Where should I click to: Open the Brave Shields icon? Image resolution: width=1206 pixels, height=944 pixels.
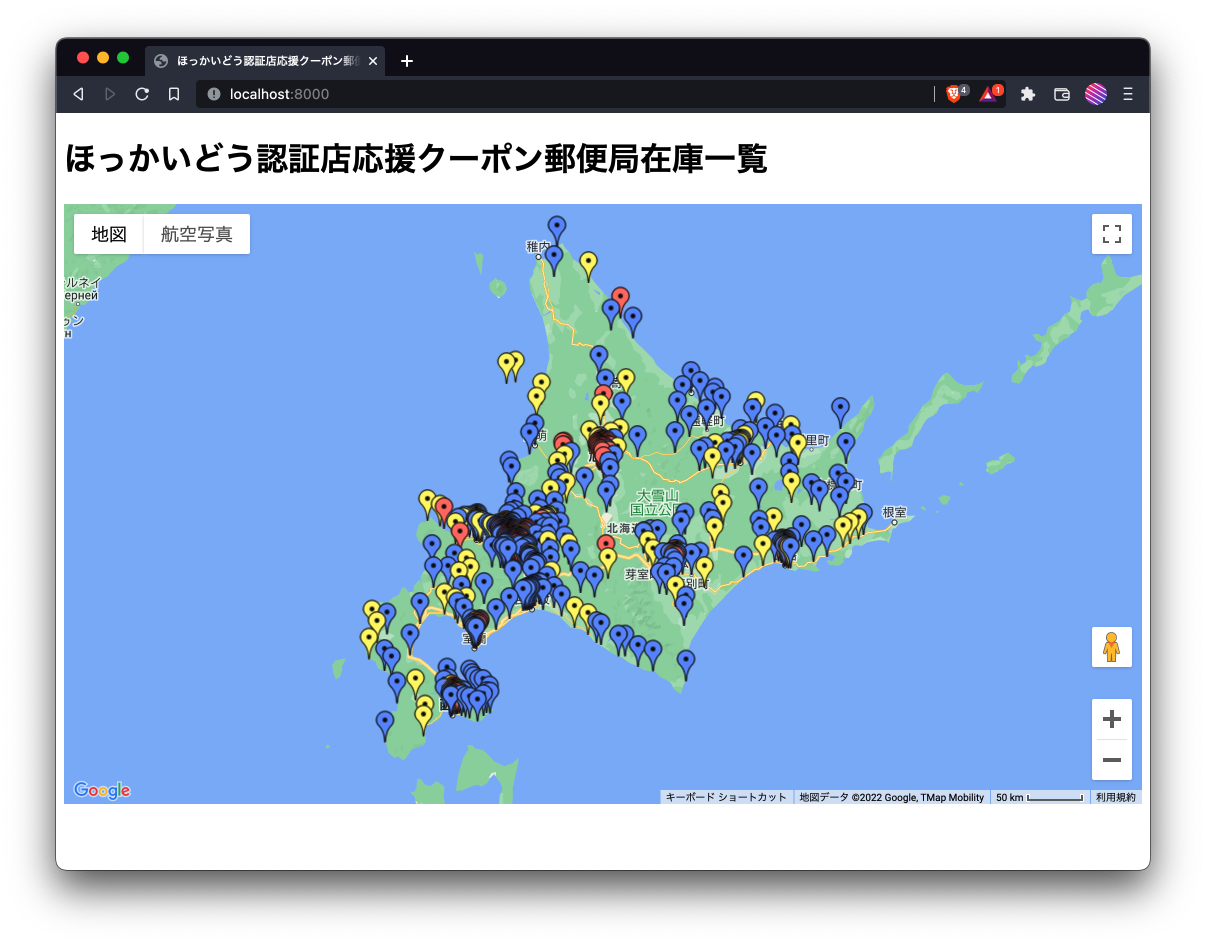[x=953, y=93]
